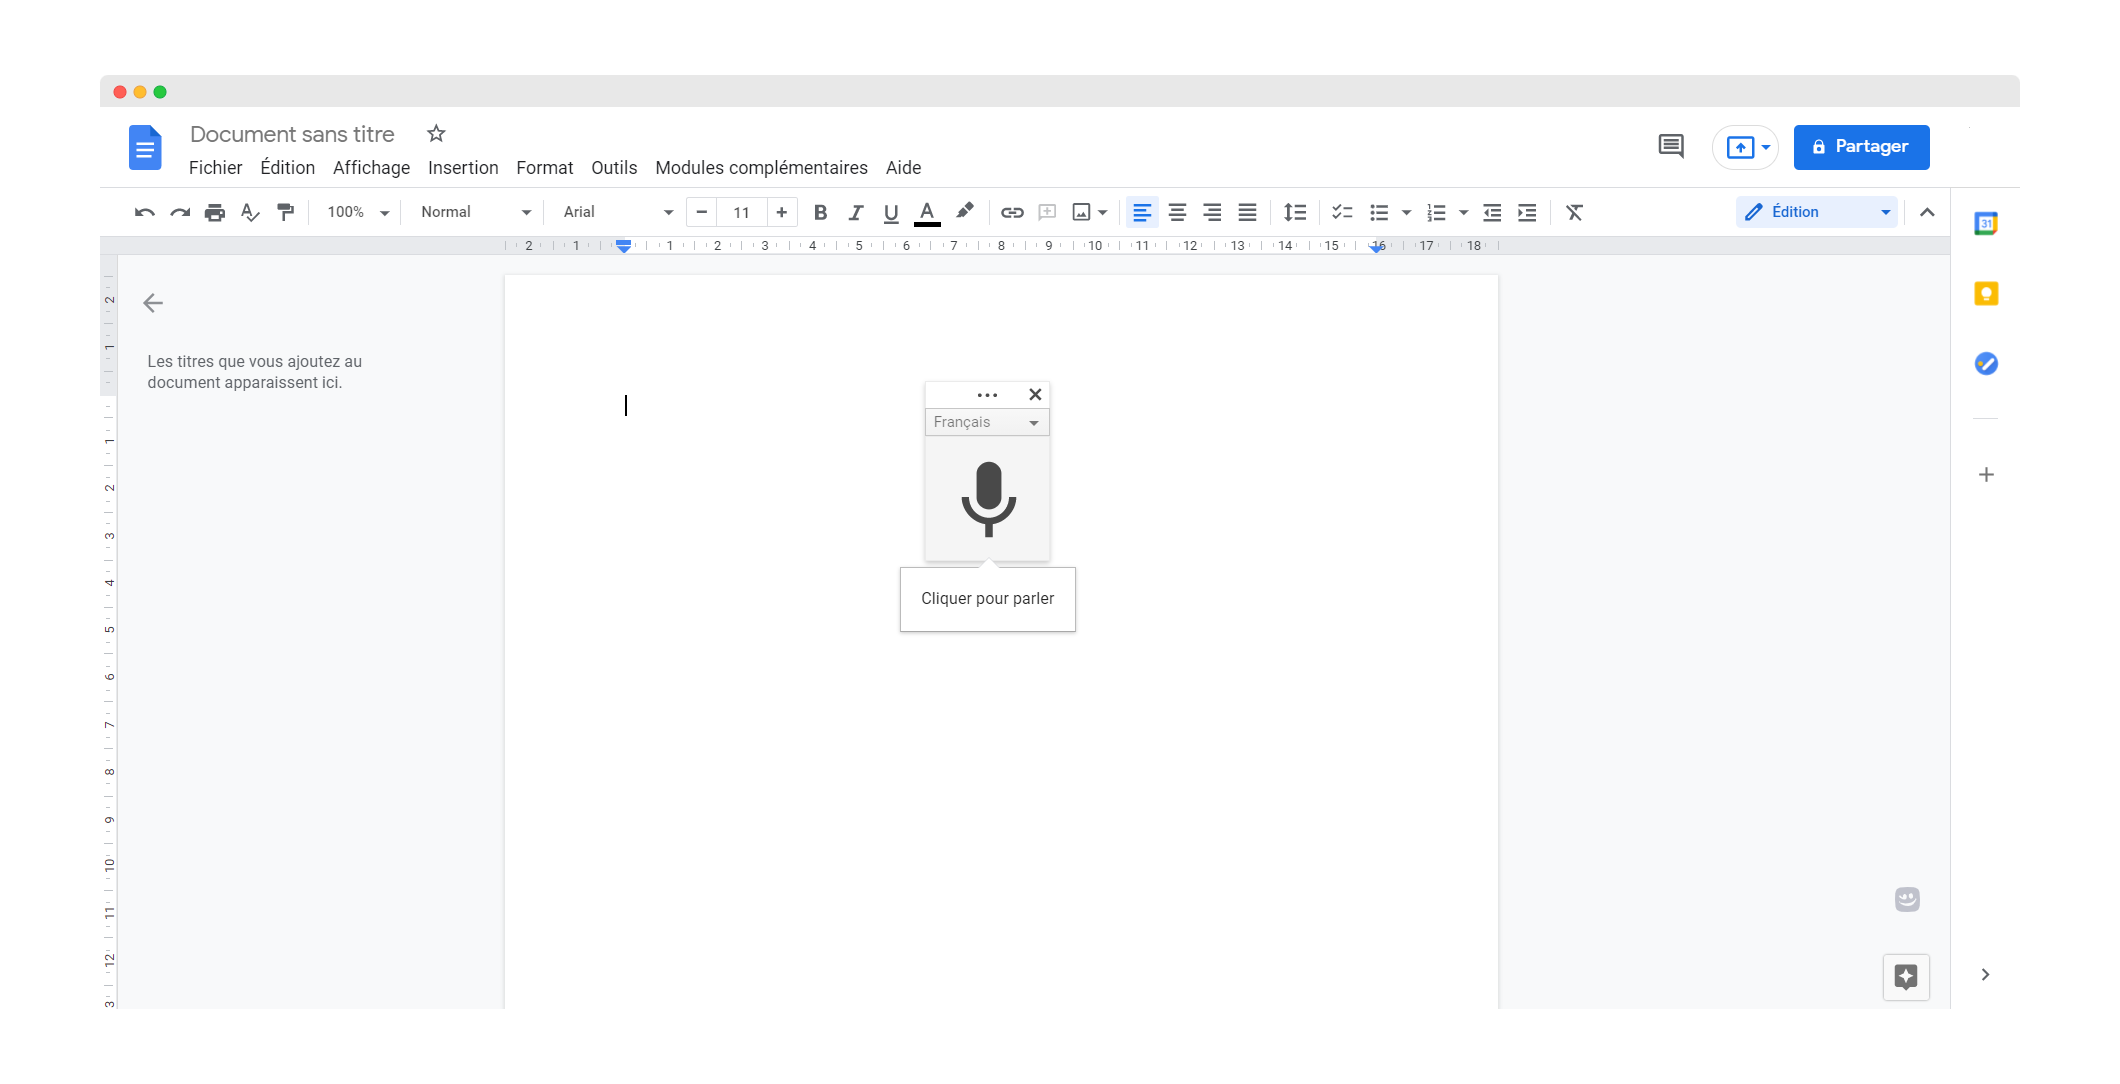Toggle bold formatting
Screen dimensions: 2120x1084
click(820, 212)
